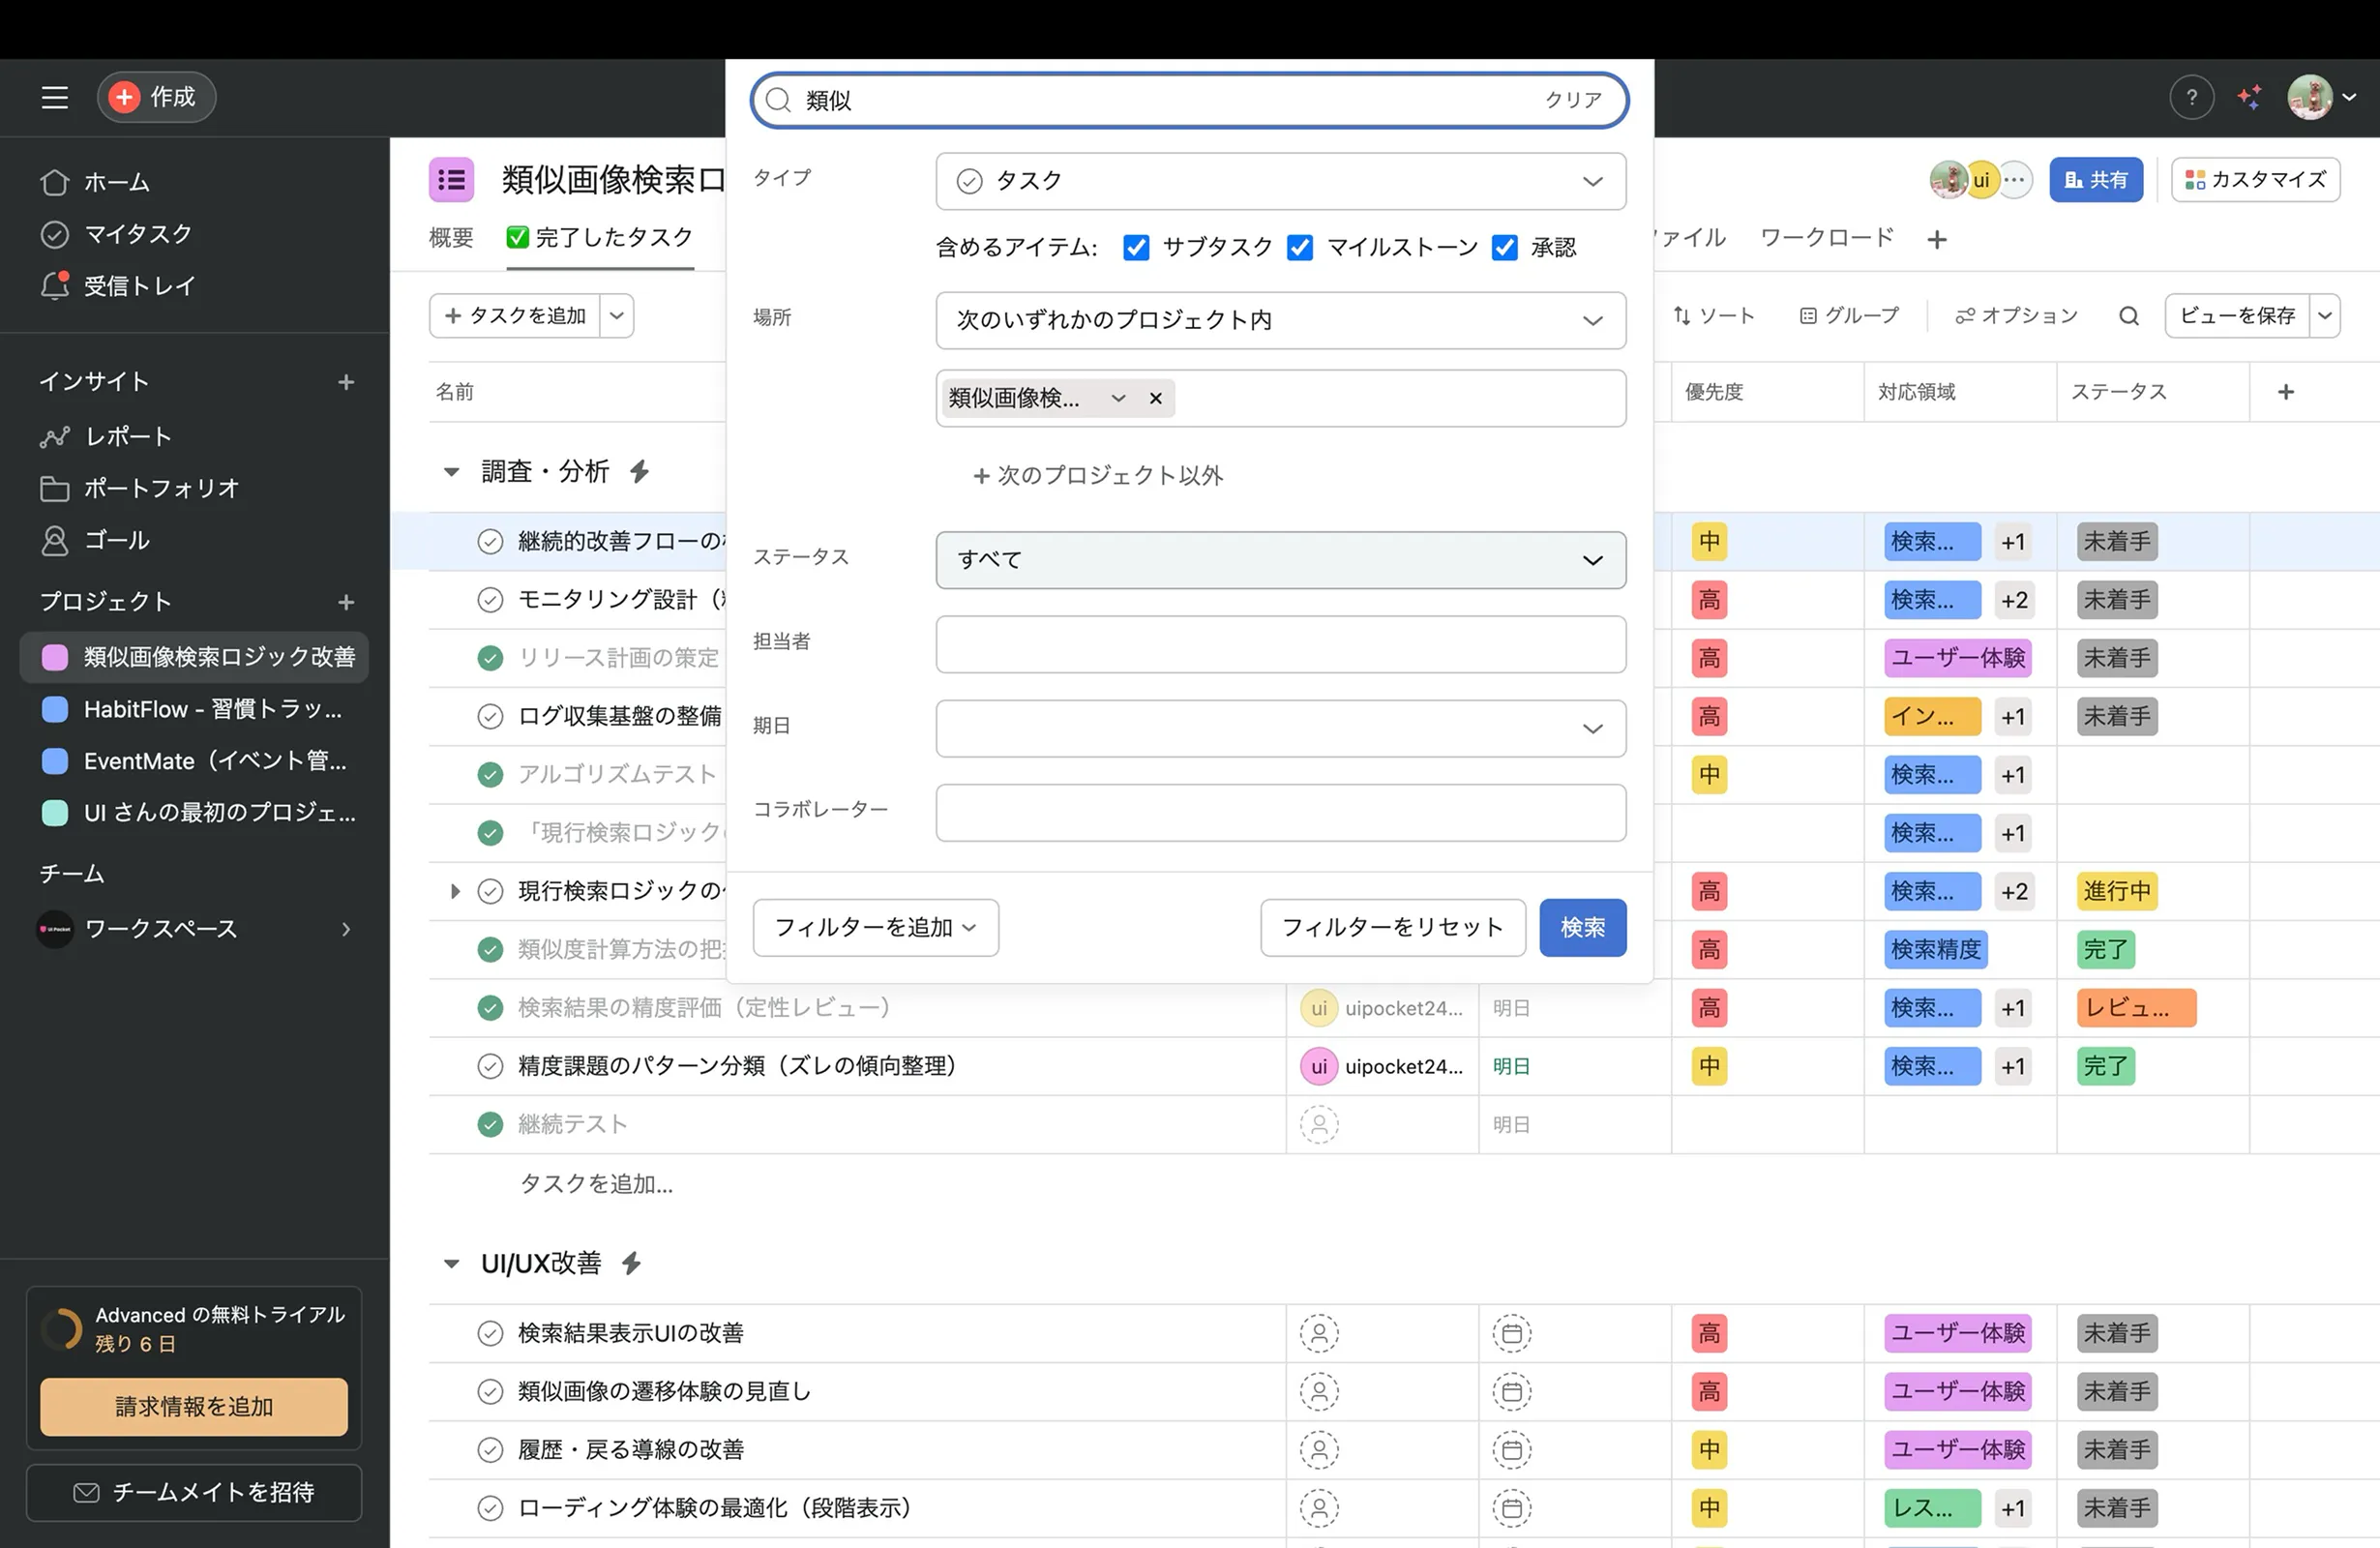The image size is (2380, 1548).
Task: Collapse UI/UX改善 section
Action: click(451, 1264)
